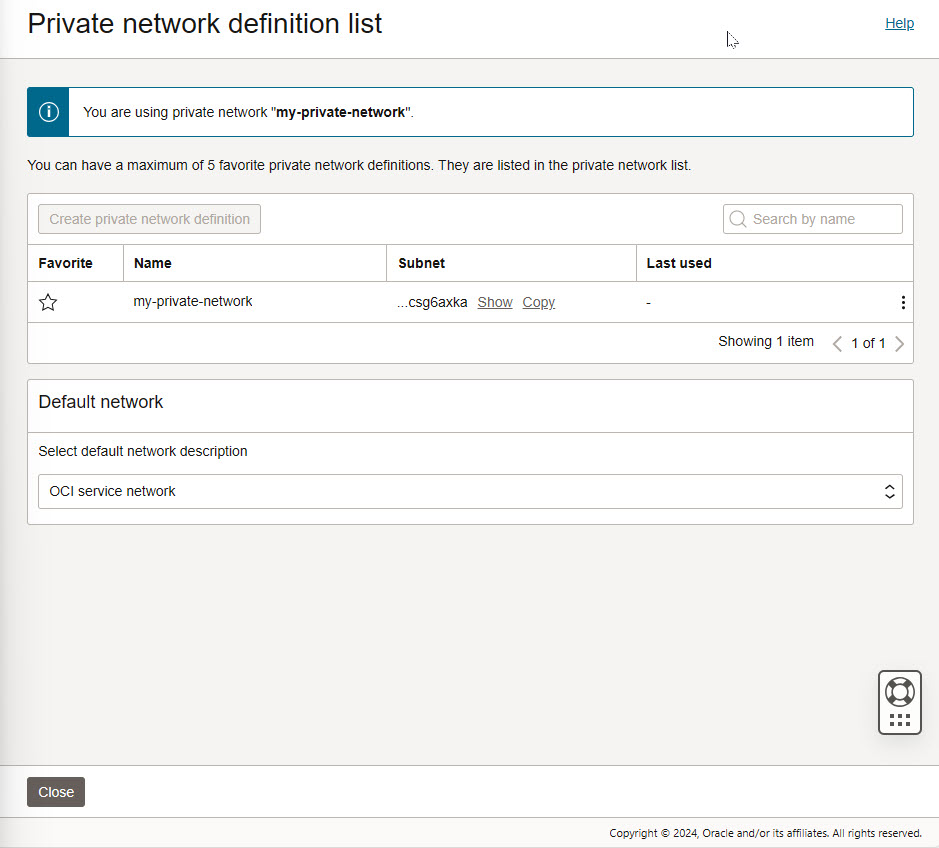Click Select default network description label
Image resolution: width=939 pixels, height=848 pixels.
pos(143,451)
